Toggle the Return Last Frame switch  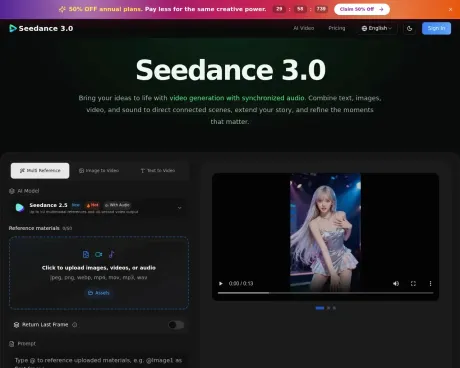point(176,325)
